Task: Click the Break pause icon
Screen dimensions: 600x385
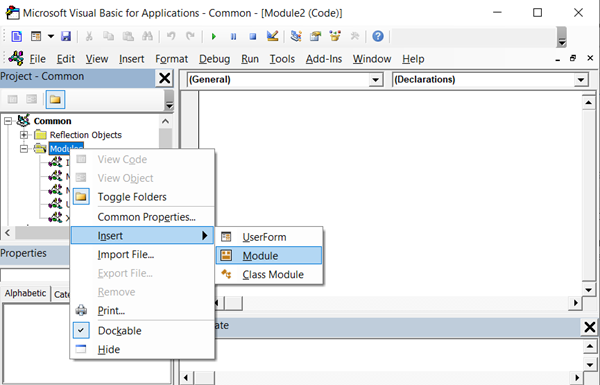Action: [x=233, y=36]
